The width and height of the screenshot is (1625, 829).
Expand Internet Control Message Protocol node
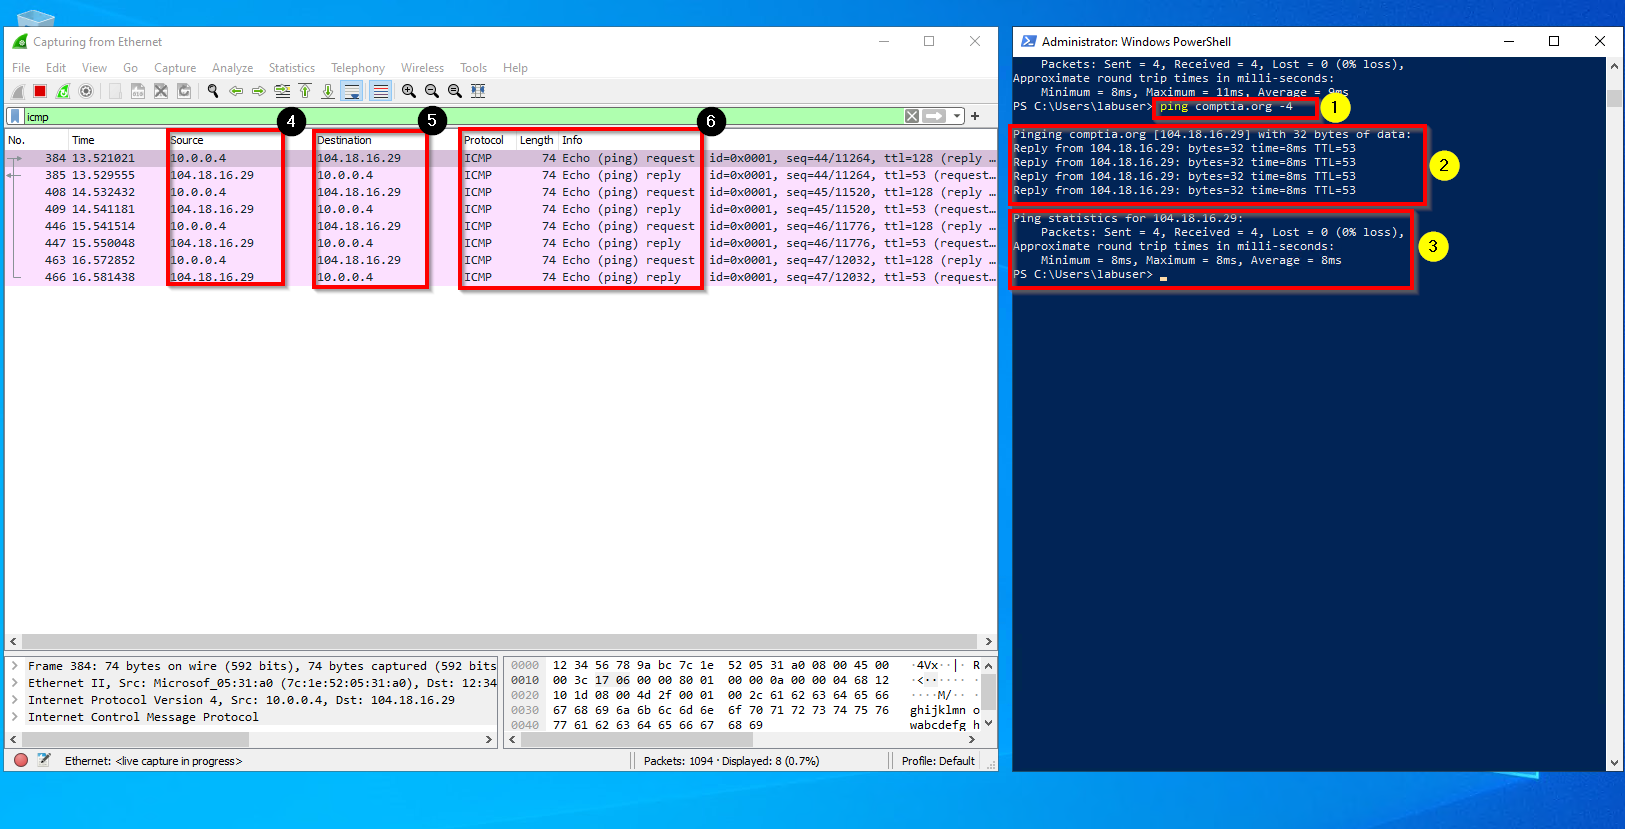pos(15,717)
